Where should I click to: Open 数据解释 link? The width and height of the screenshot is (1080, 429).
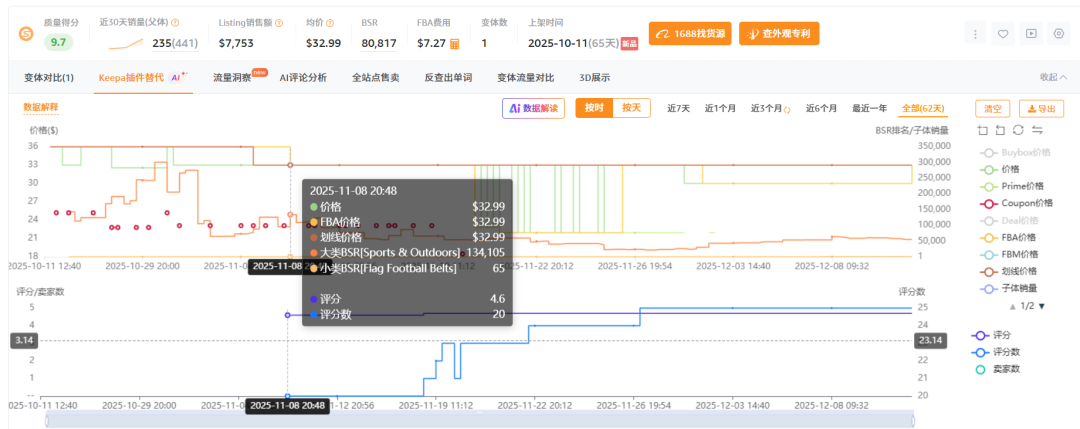point(41,107)
